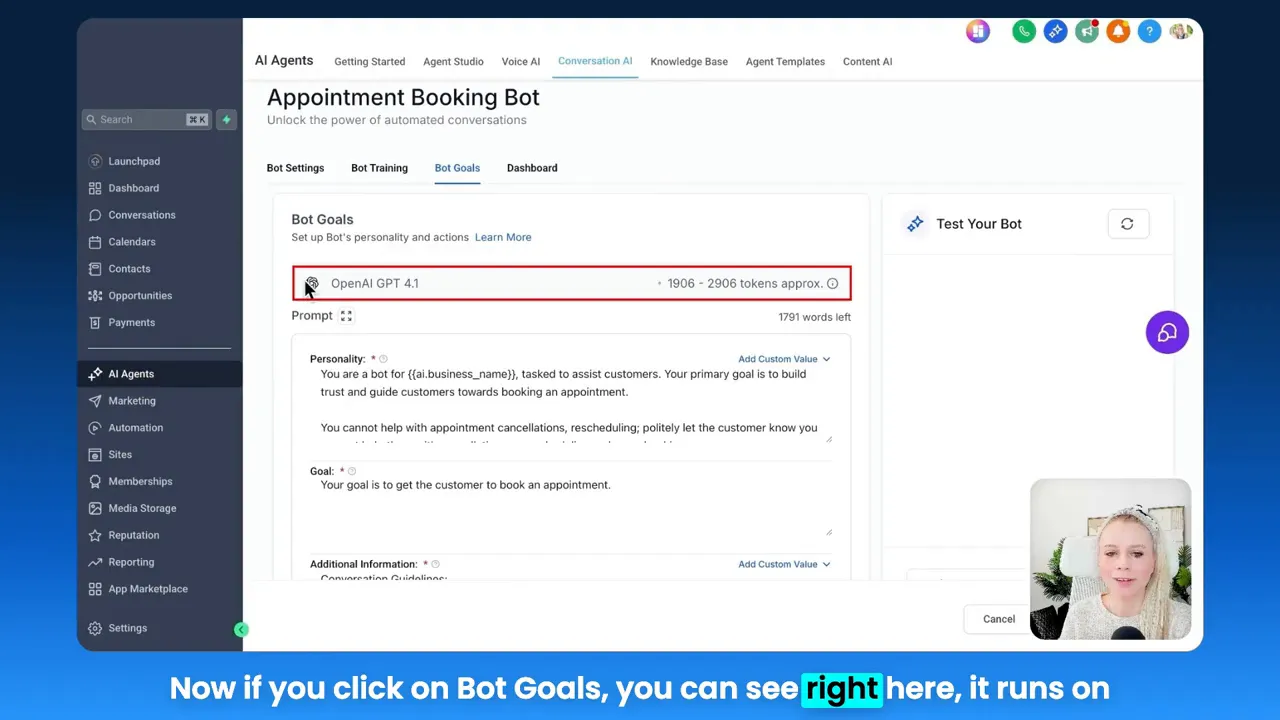
Task: Switch to Content AI tab
Action: coord(867,62)
